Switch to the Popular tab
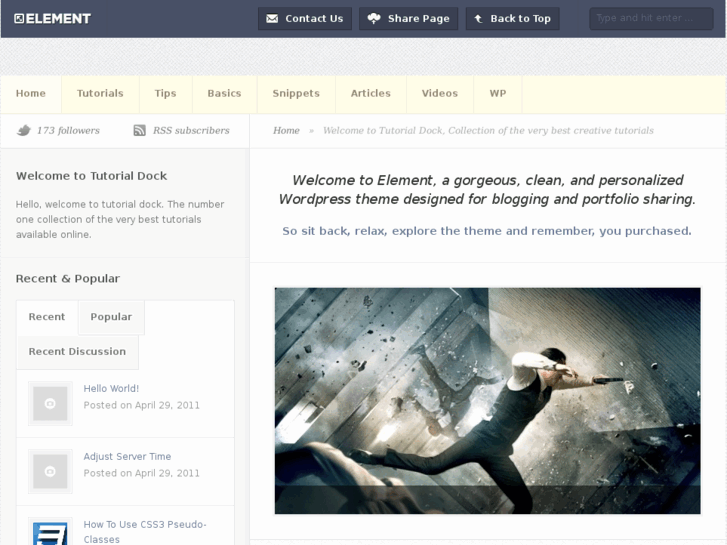 [x=111, y=317]
